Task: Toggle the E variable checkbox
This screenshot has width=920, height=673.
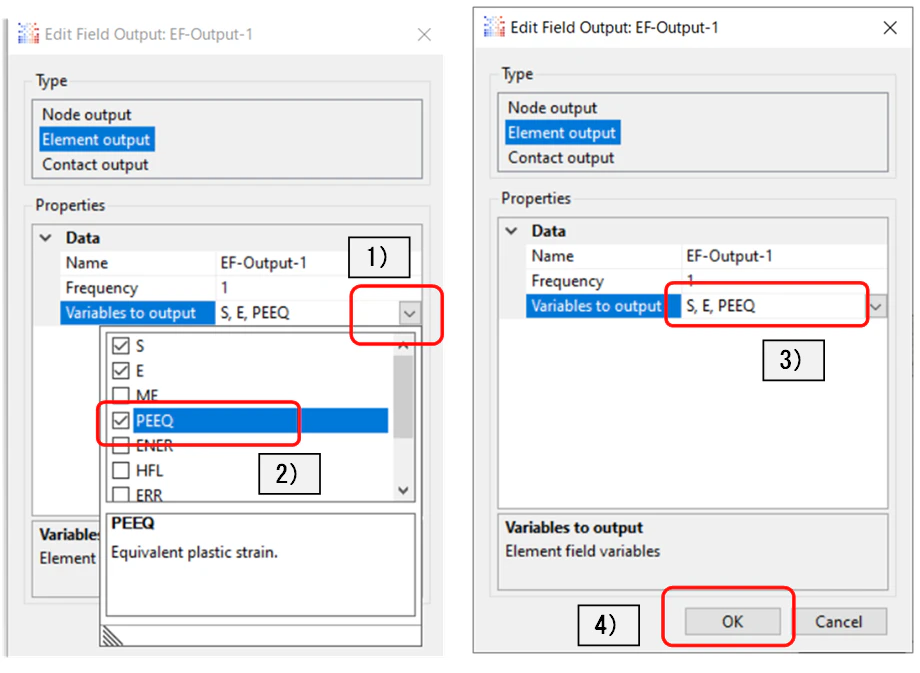Action: coord(121,371)
